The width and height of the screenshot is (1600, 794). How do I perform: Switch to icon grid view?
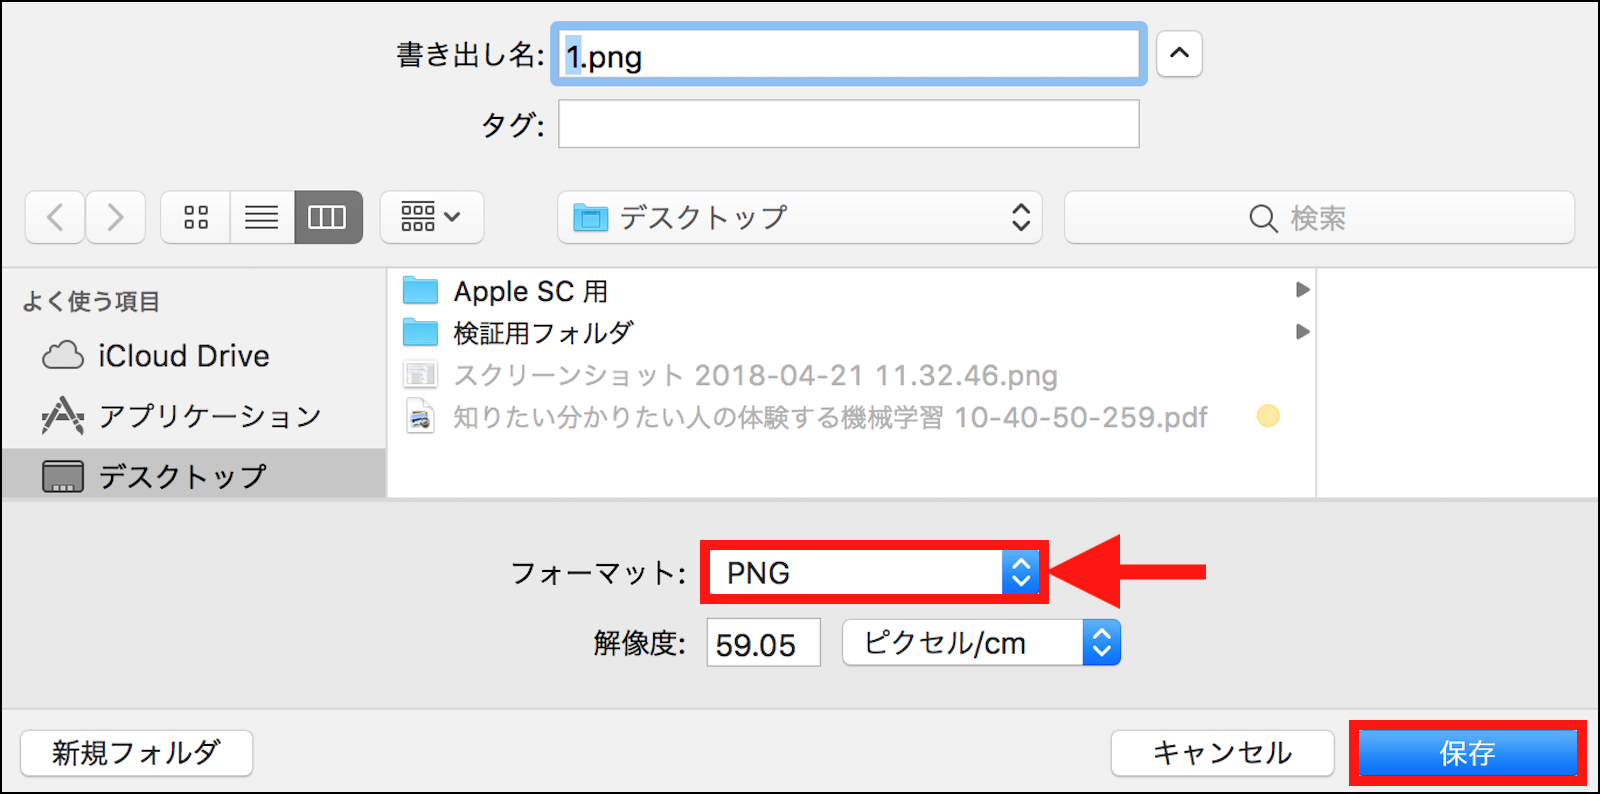click(196, 217)
